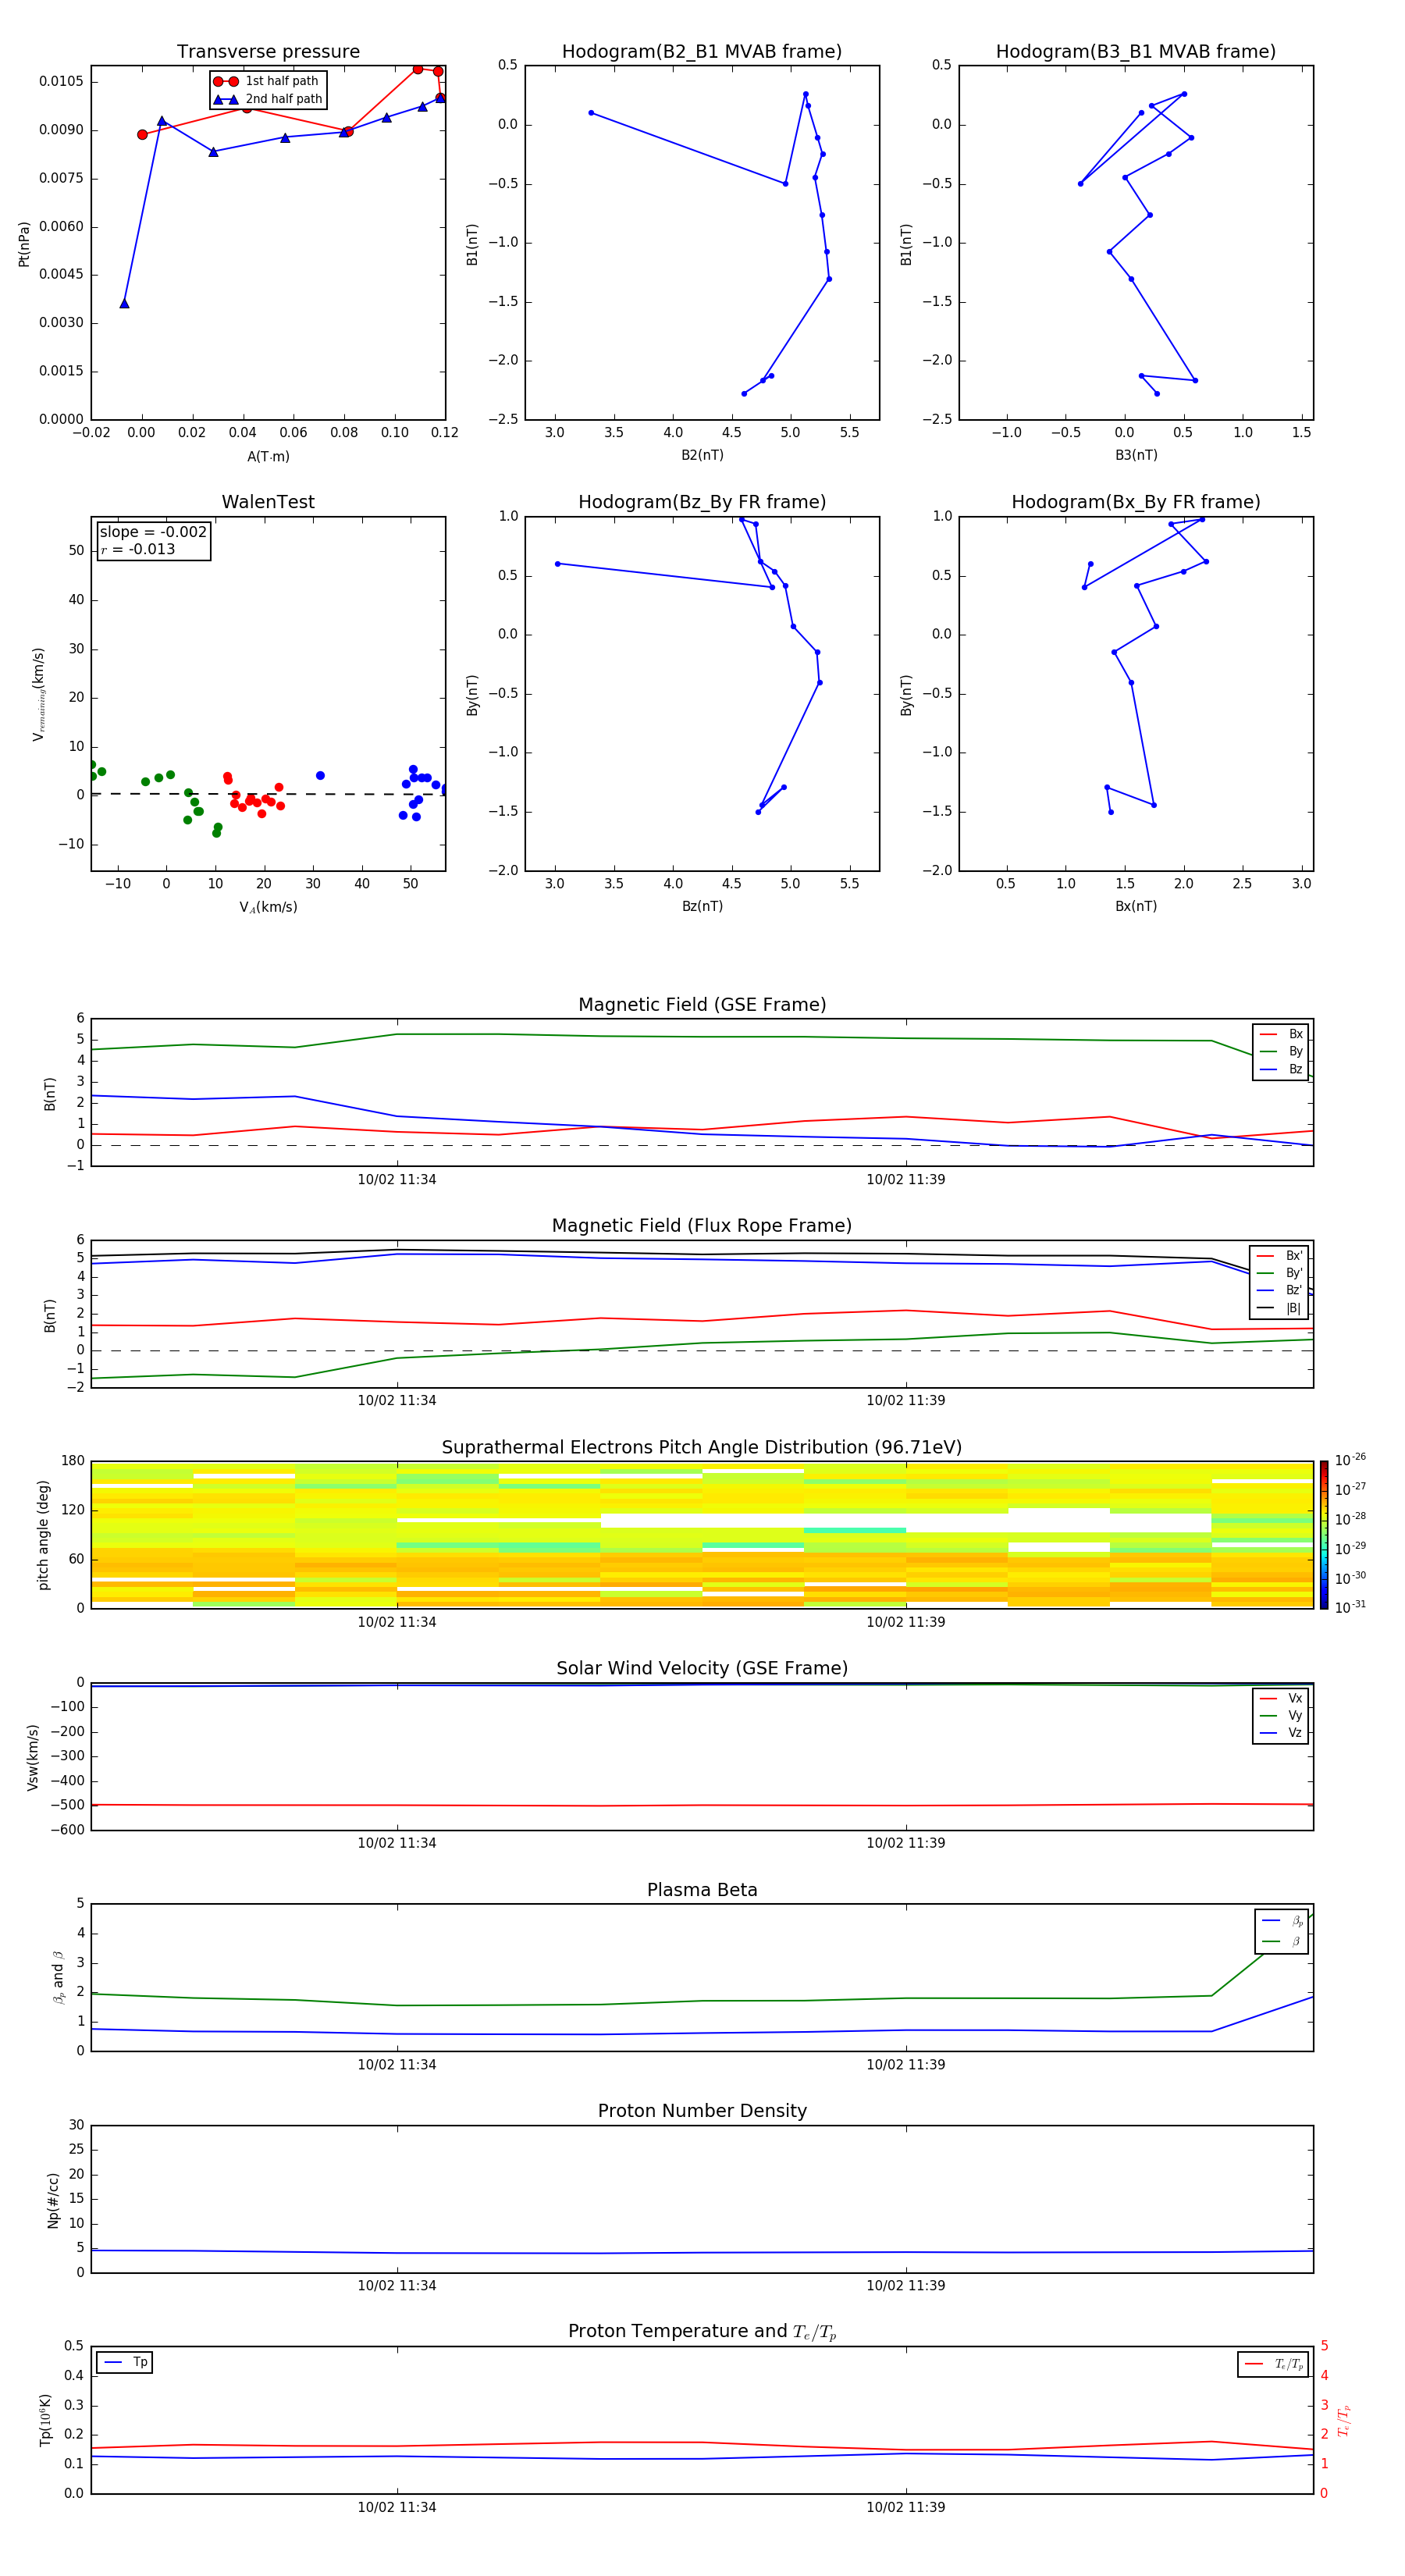1405x2576 pixels.
Task: Click leftmost point in B2_B1 hodogram
Action: [x=591, y=113]
